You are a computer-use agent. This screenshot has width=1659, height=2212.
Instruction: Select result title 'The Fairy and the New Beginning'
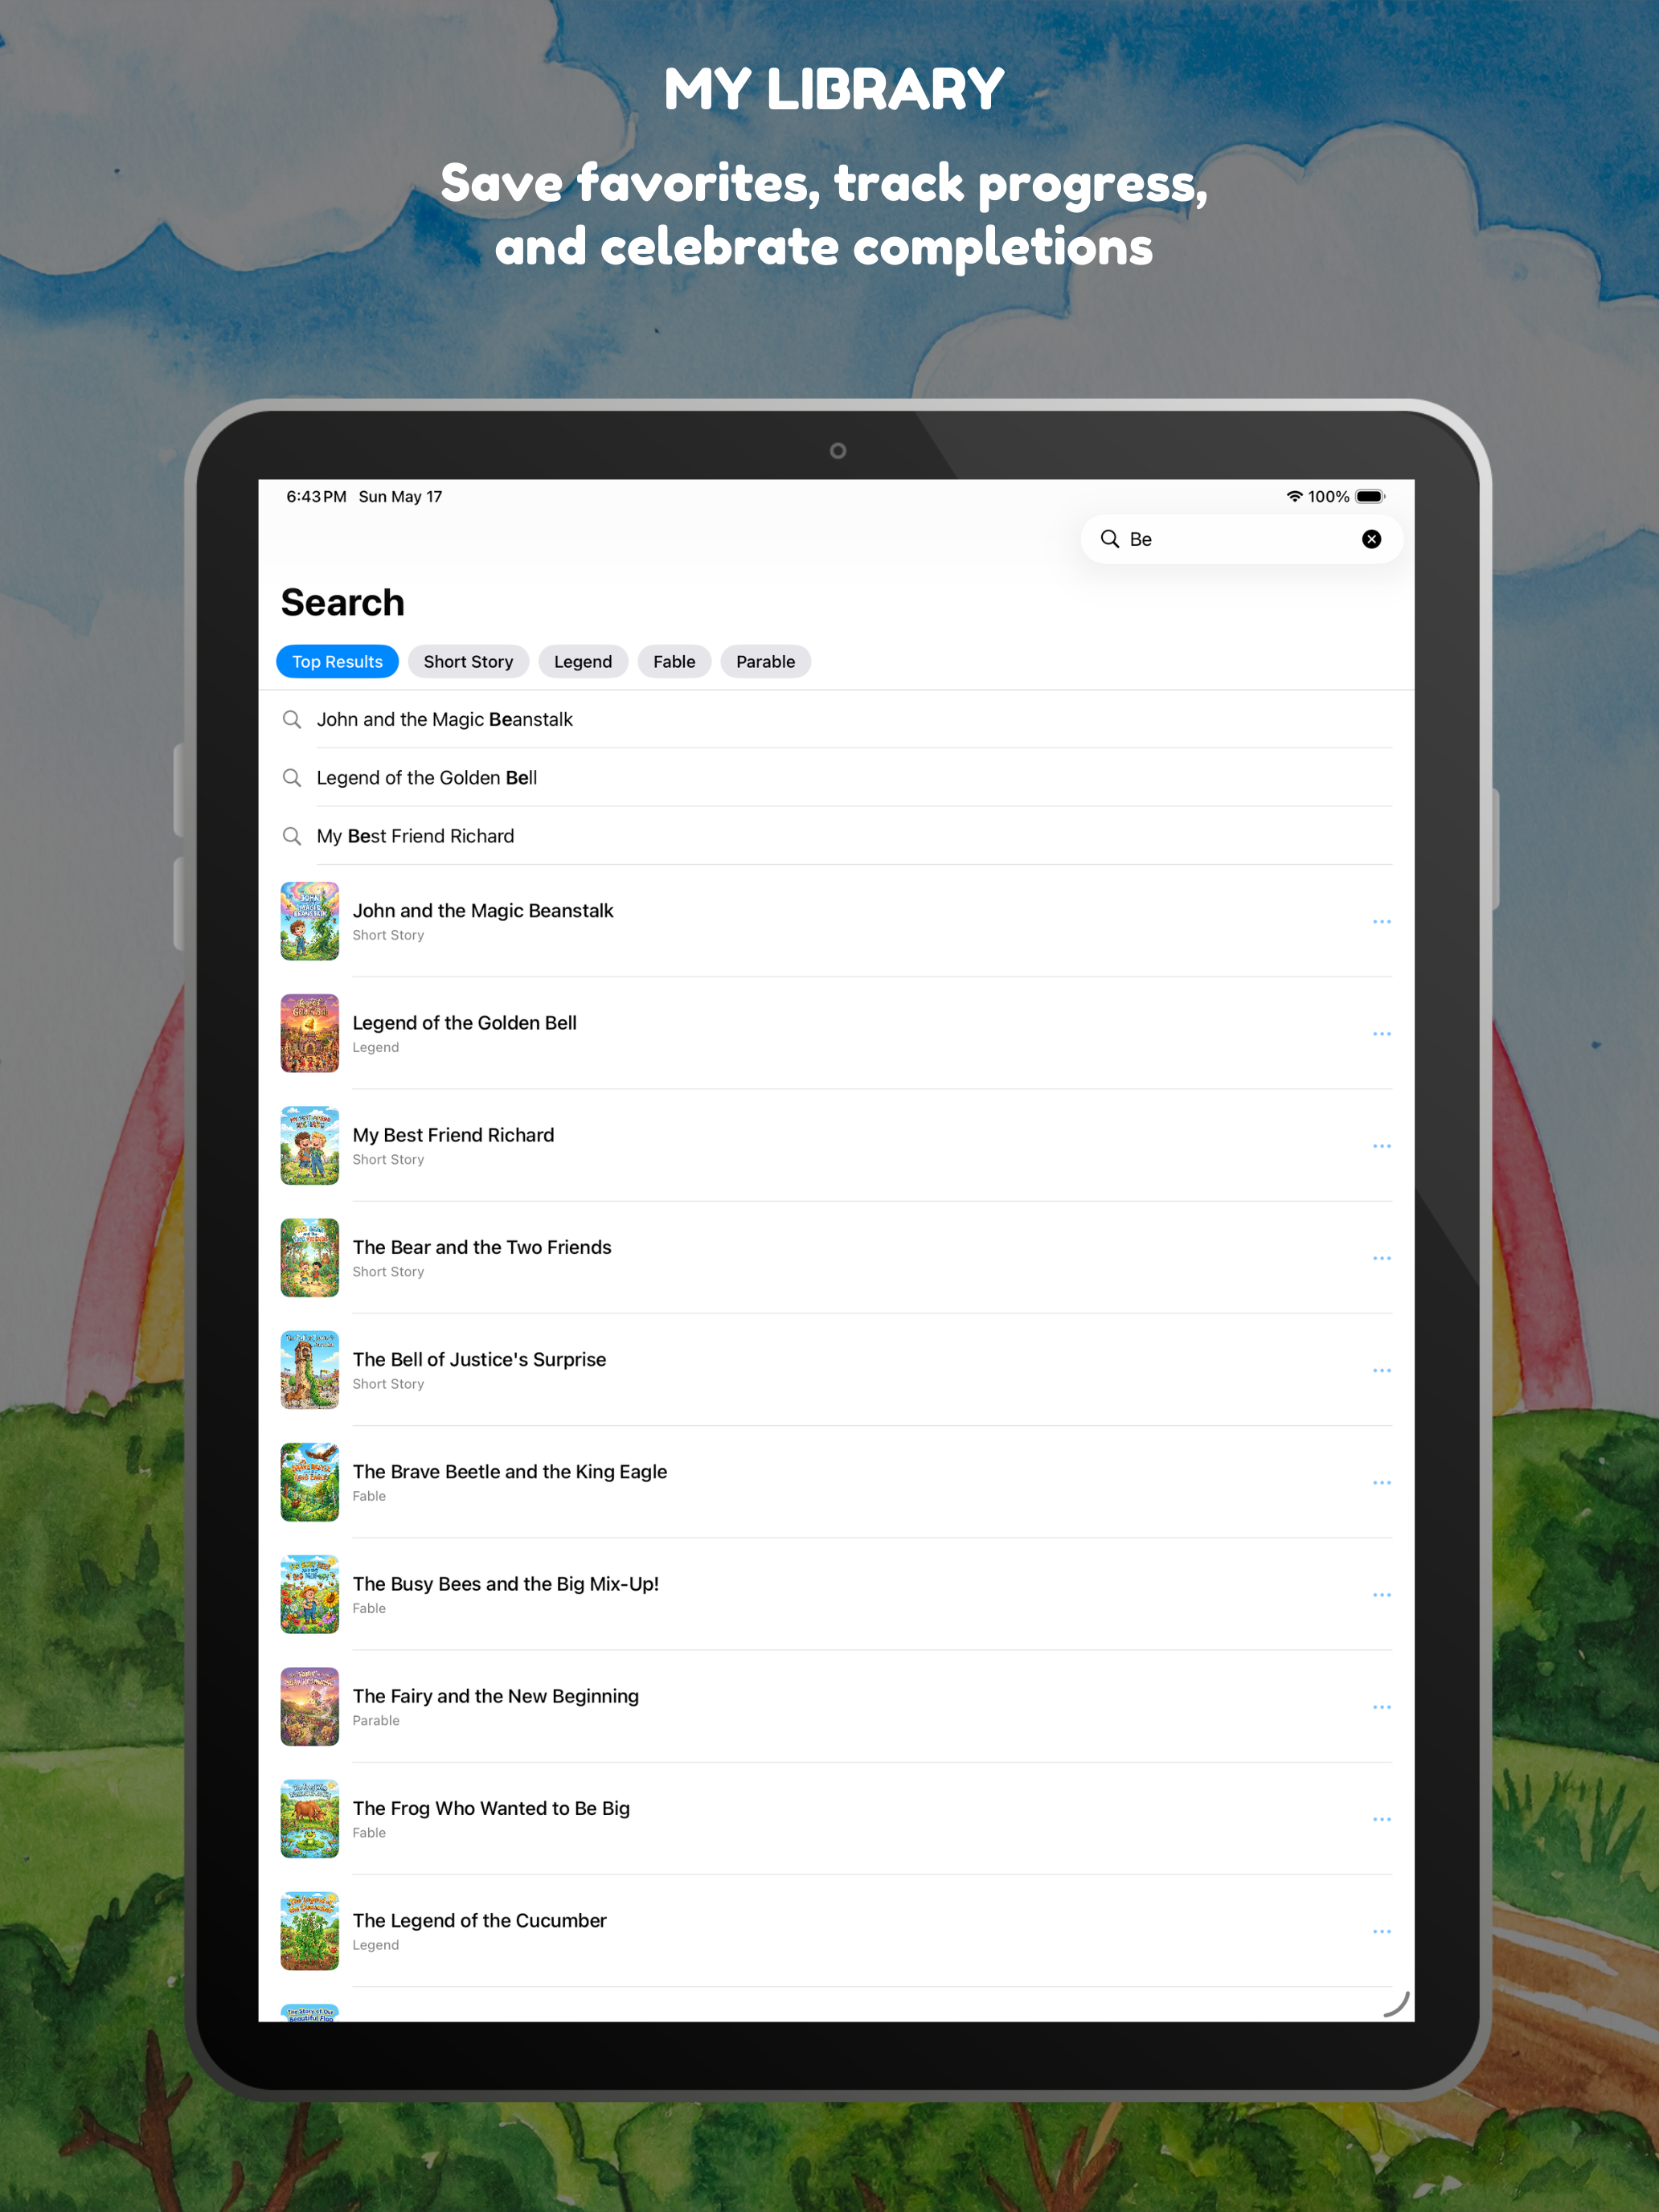tap(496, 1696)
